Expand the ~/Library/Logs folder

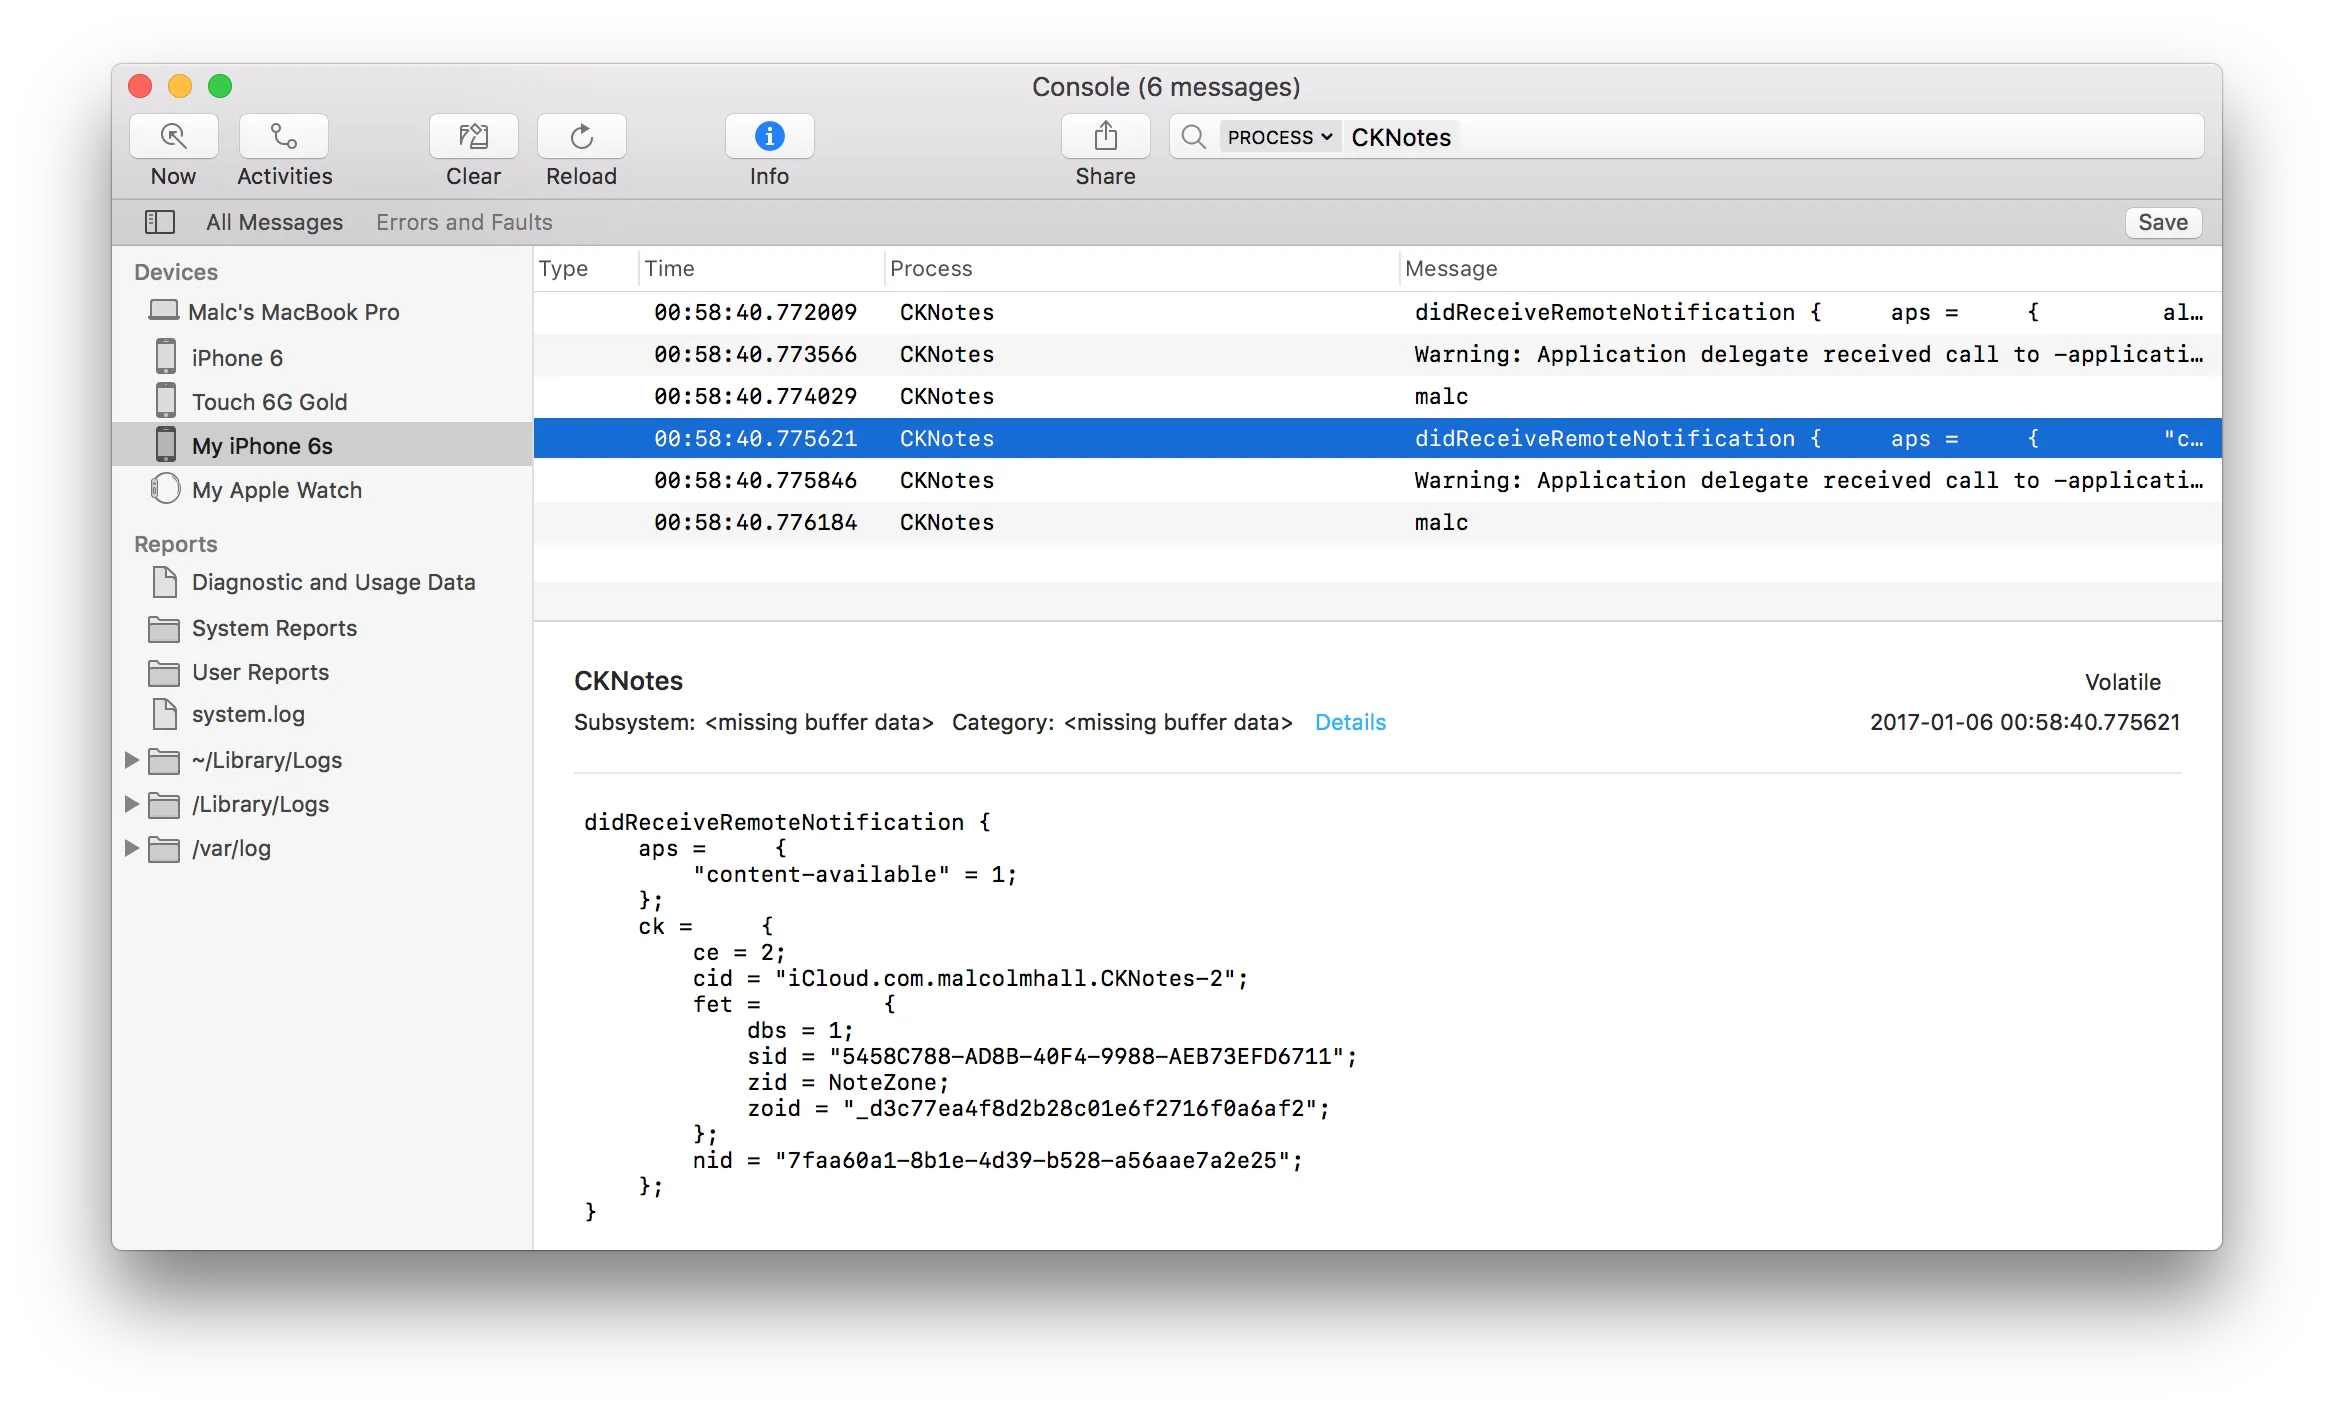[x=131, y=760]
